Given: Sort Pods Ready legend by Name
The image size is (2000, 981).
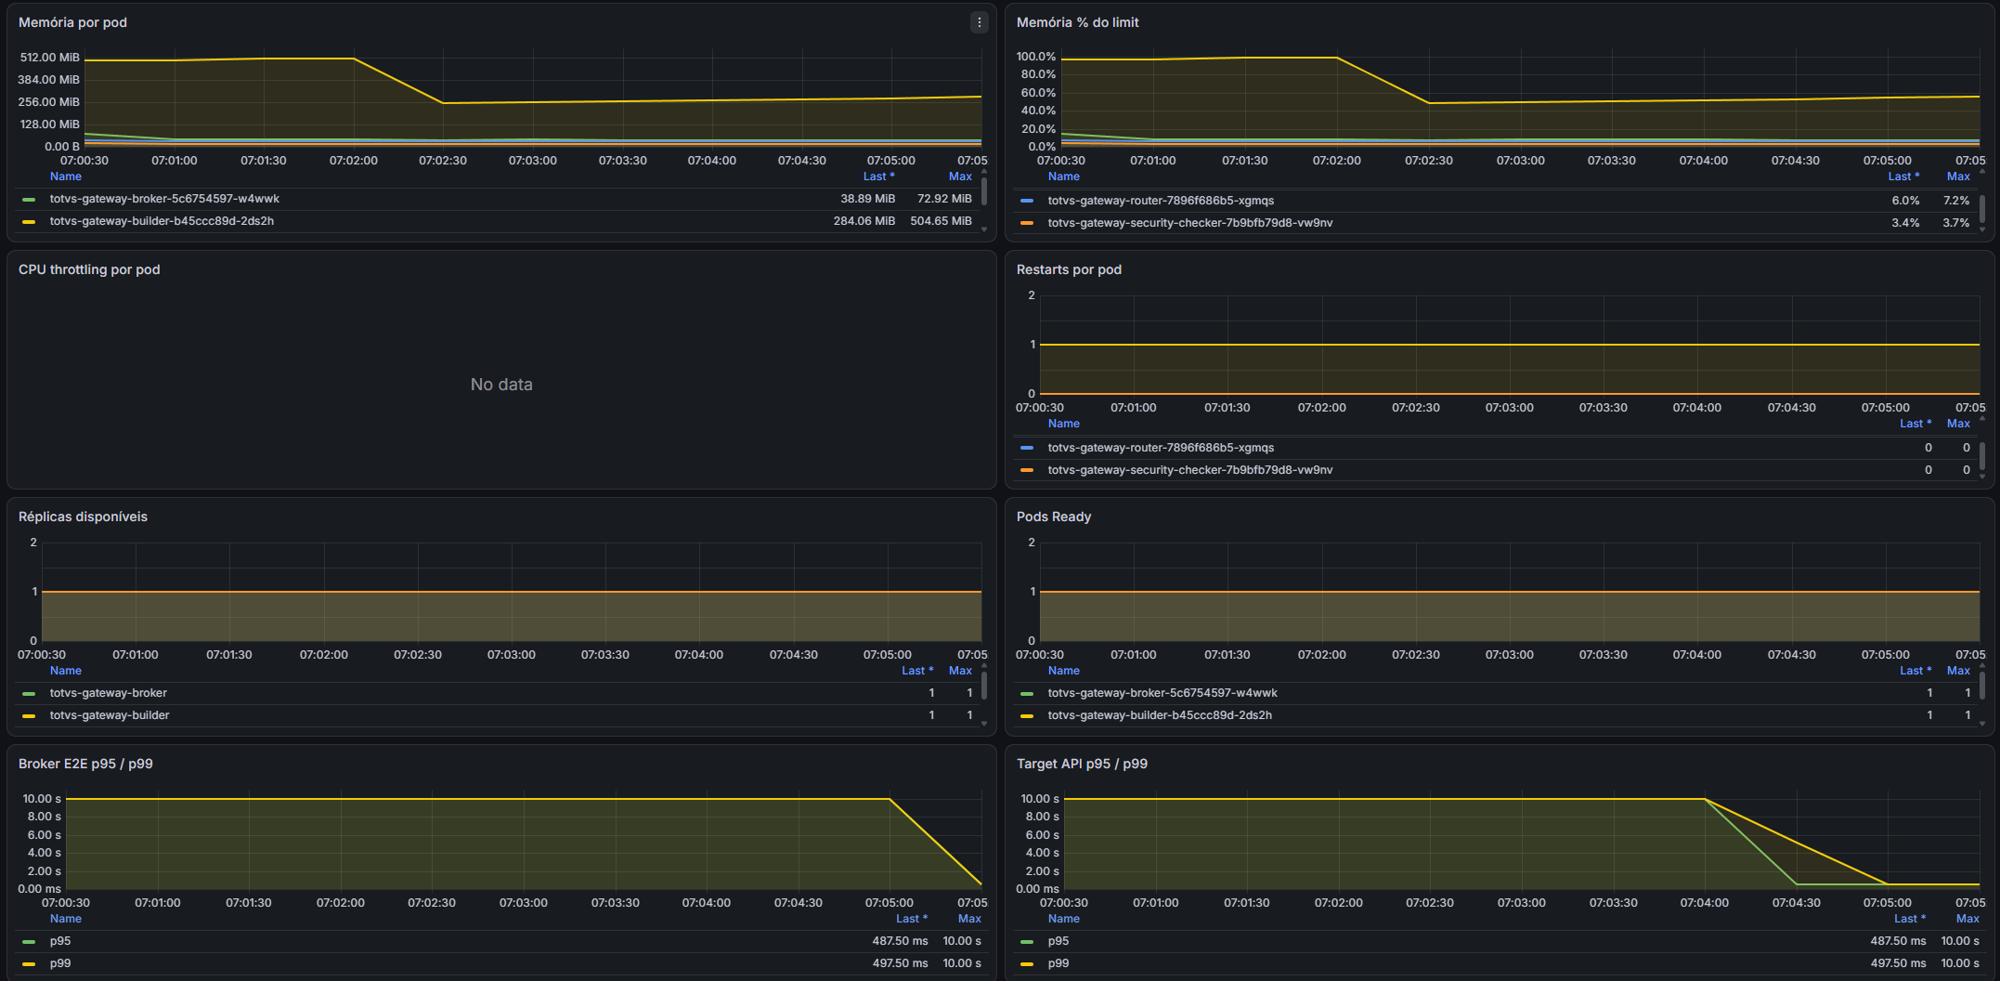Looking at the screenshot, I should pyautogui.click(x=1063, y=671).
